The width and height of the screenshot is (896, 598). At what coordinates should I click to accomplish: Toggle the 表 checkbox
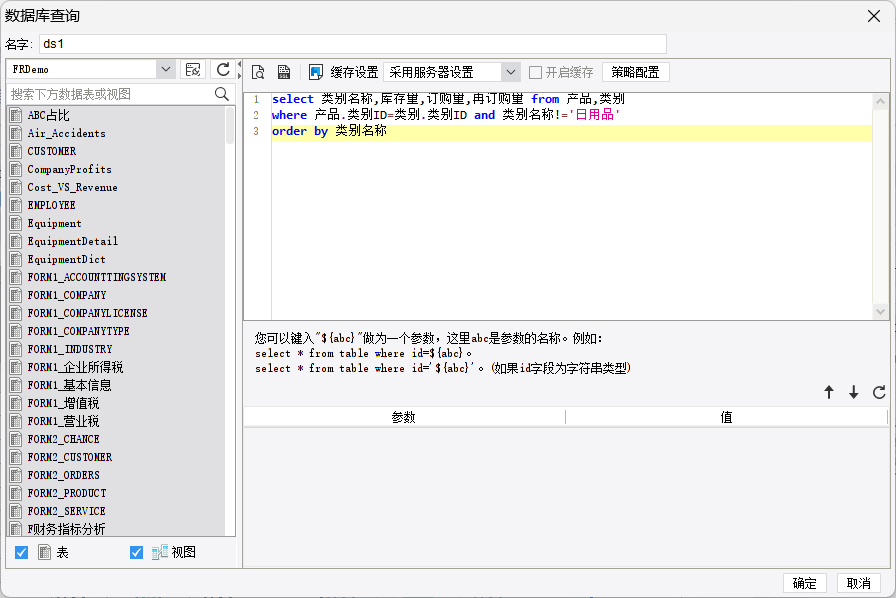click(x=22, y=552)
